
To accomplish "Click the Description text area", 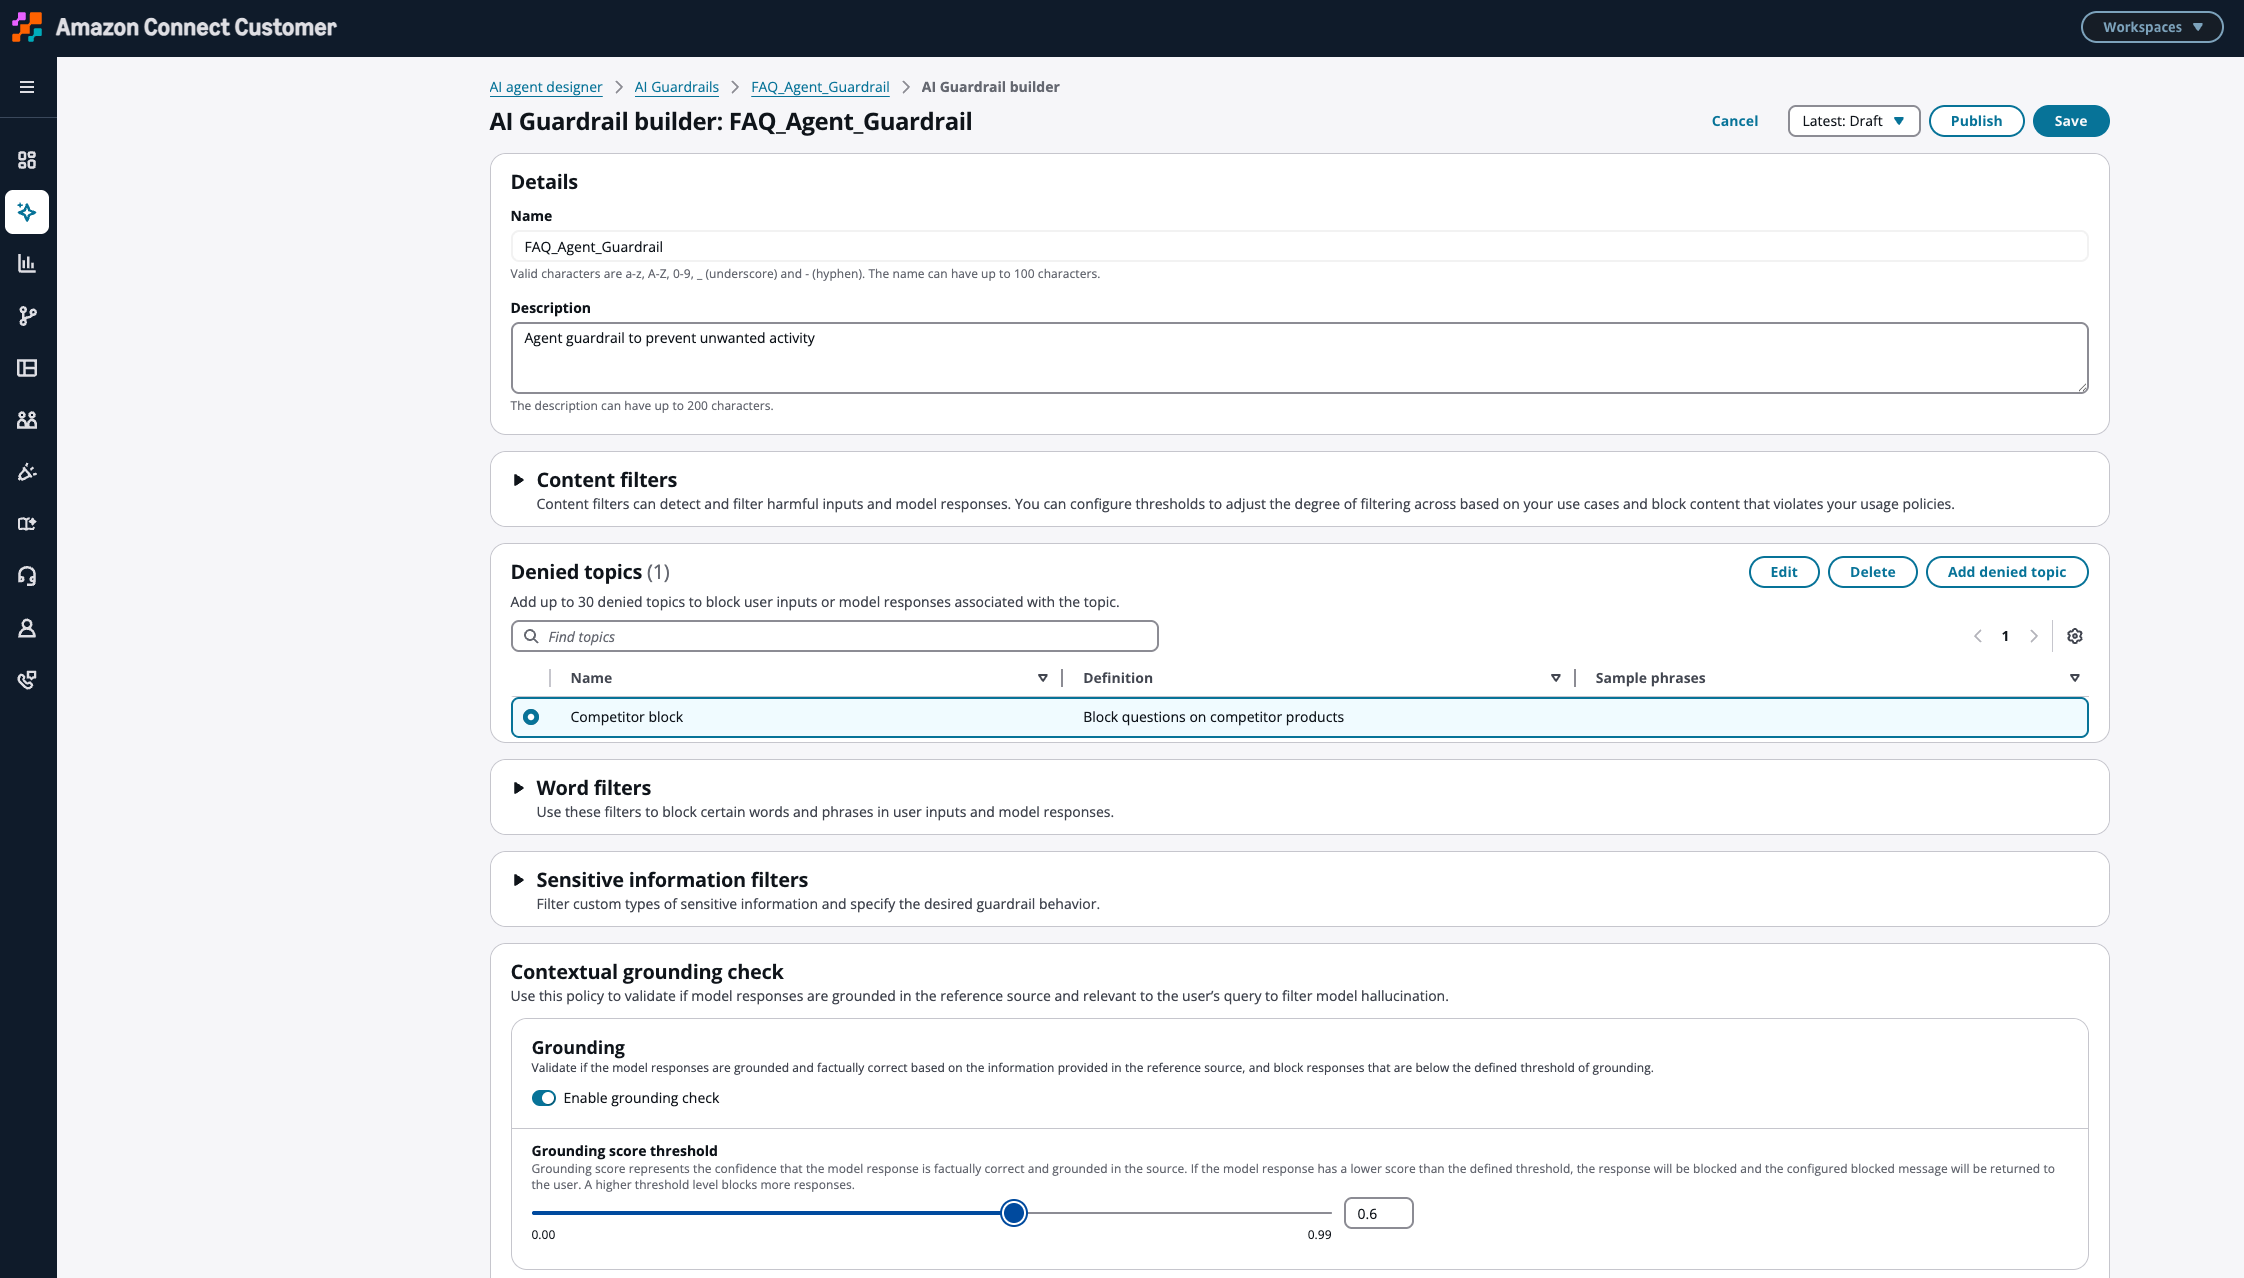I will (1299, 358).
